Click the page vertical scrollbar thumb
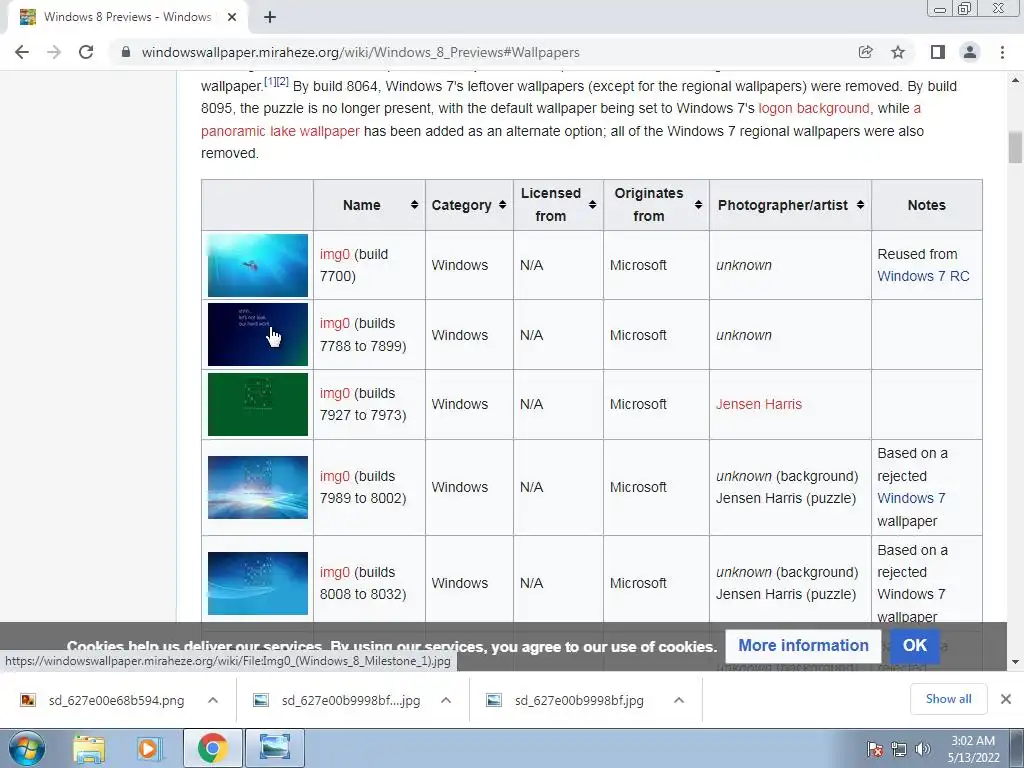Image resolution: width=1024 pixels, height=768 pixels. 1015,147
